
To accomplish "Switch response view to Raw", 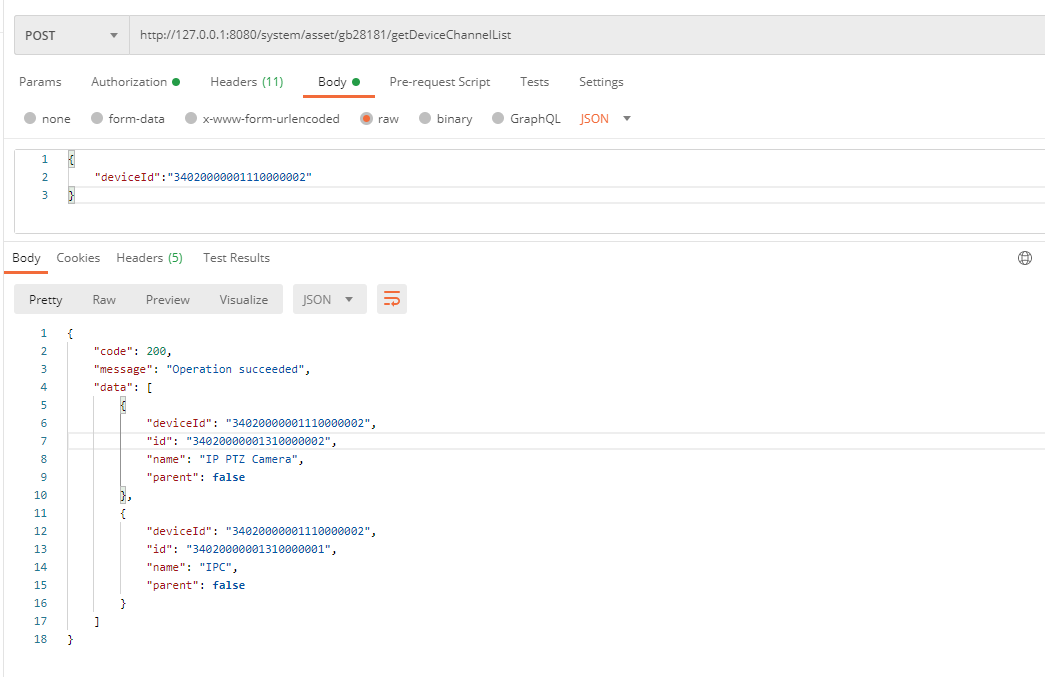I will [x=104, y=299].
